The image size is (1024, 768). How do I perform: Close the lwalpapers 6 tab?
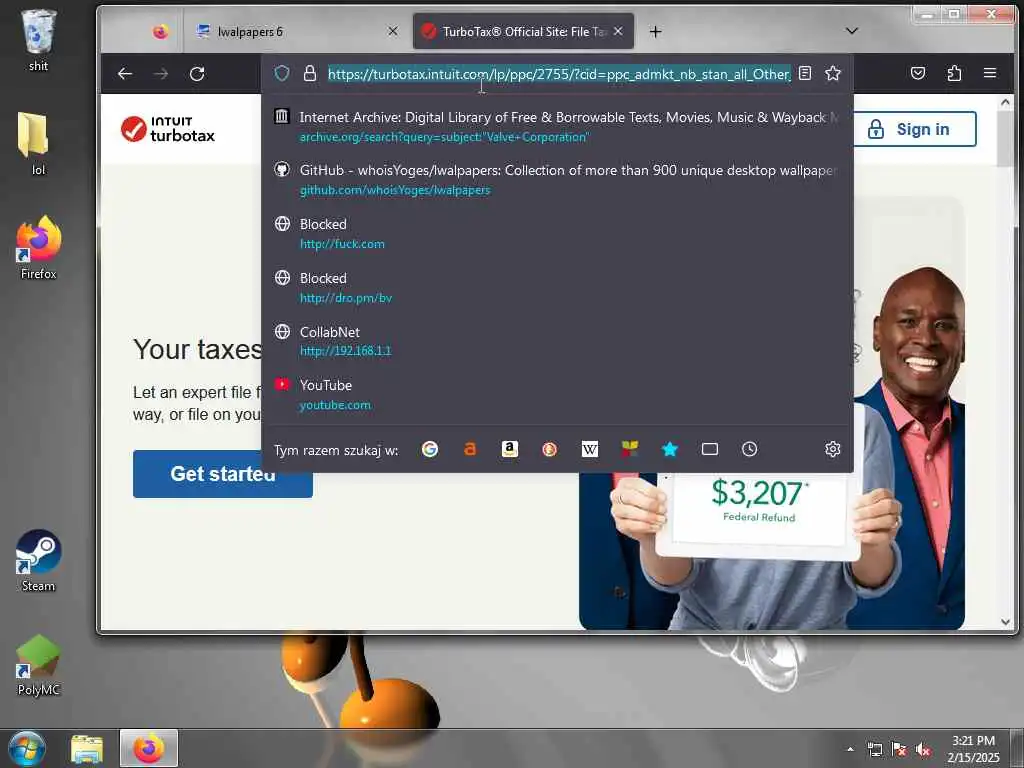pos(392,31)
